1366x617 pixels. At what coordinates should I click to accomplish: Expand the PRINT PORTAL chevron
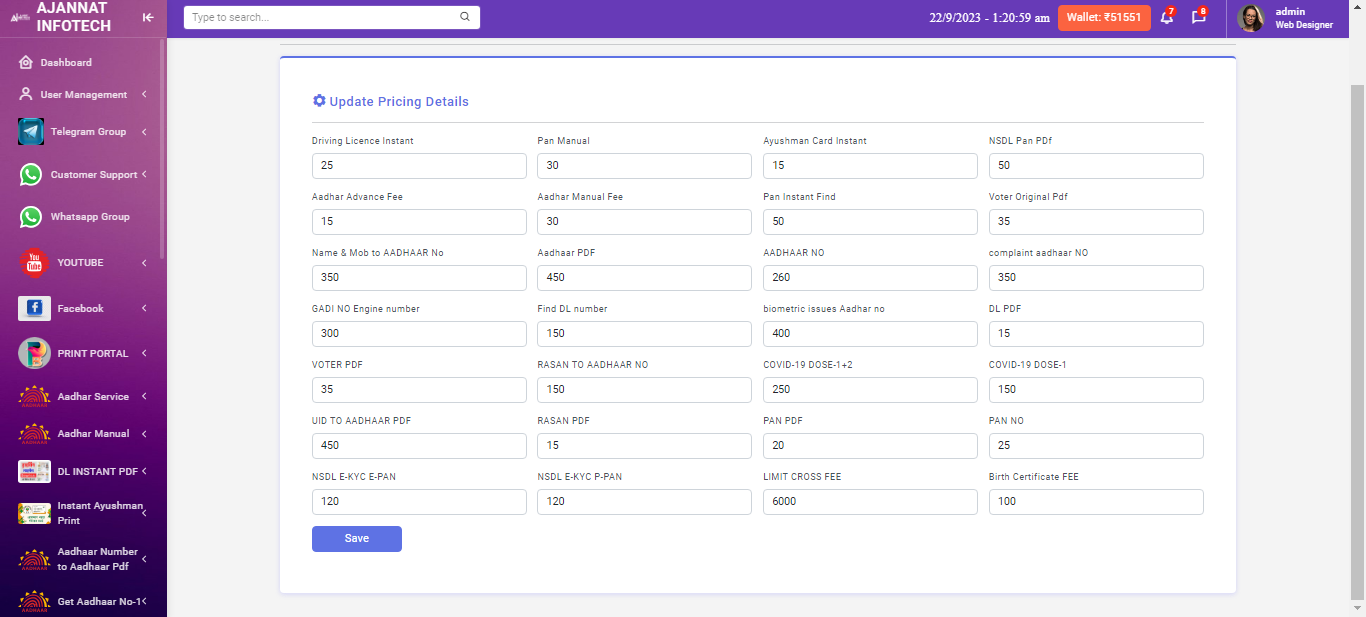[144, 353]
